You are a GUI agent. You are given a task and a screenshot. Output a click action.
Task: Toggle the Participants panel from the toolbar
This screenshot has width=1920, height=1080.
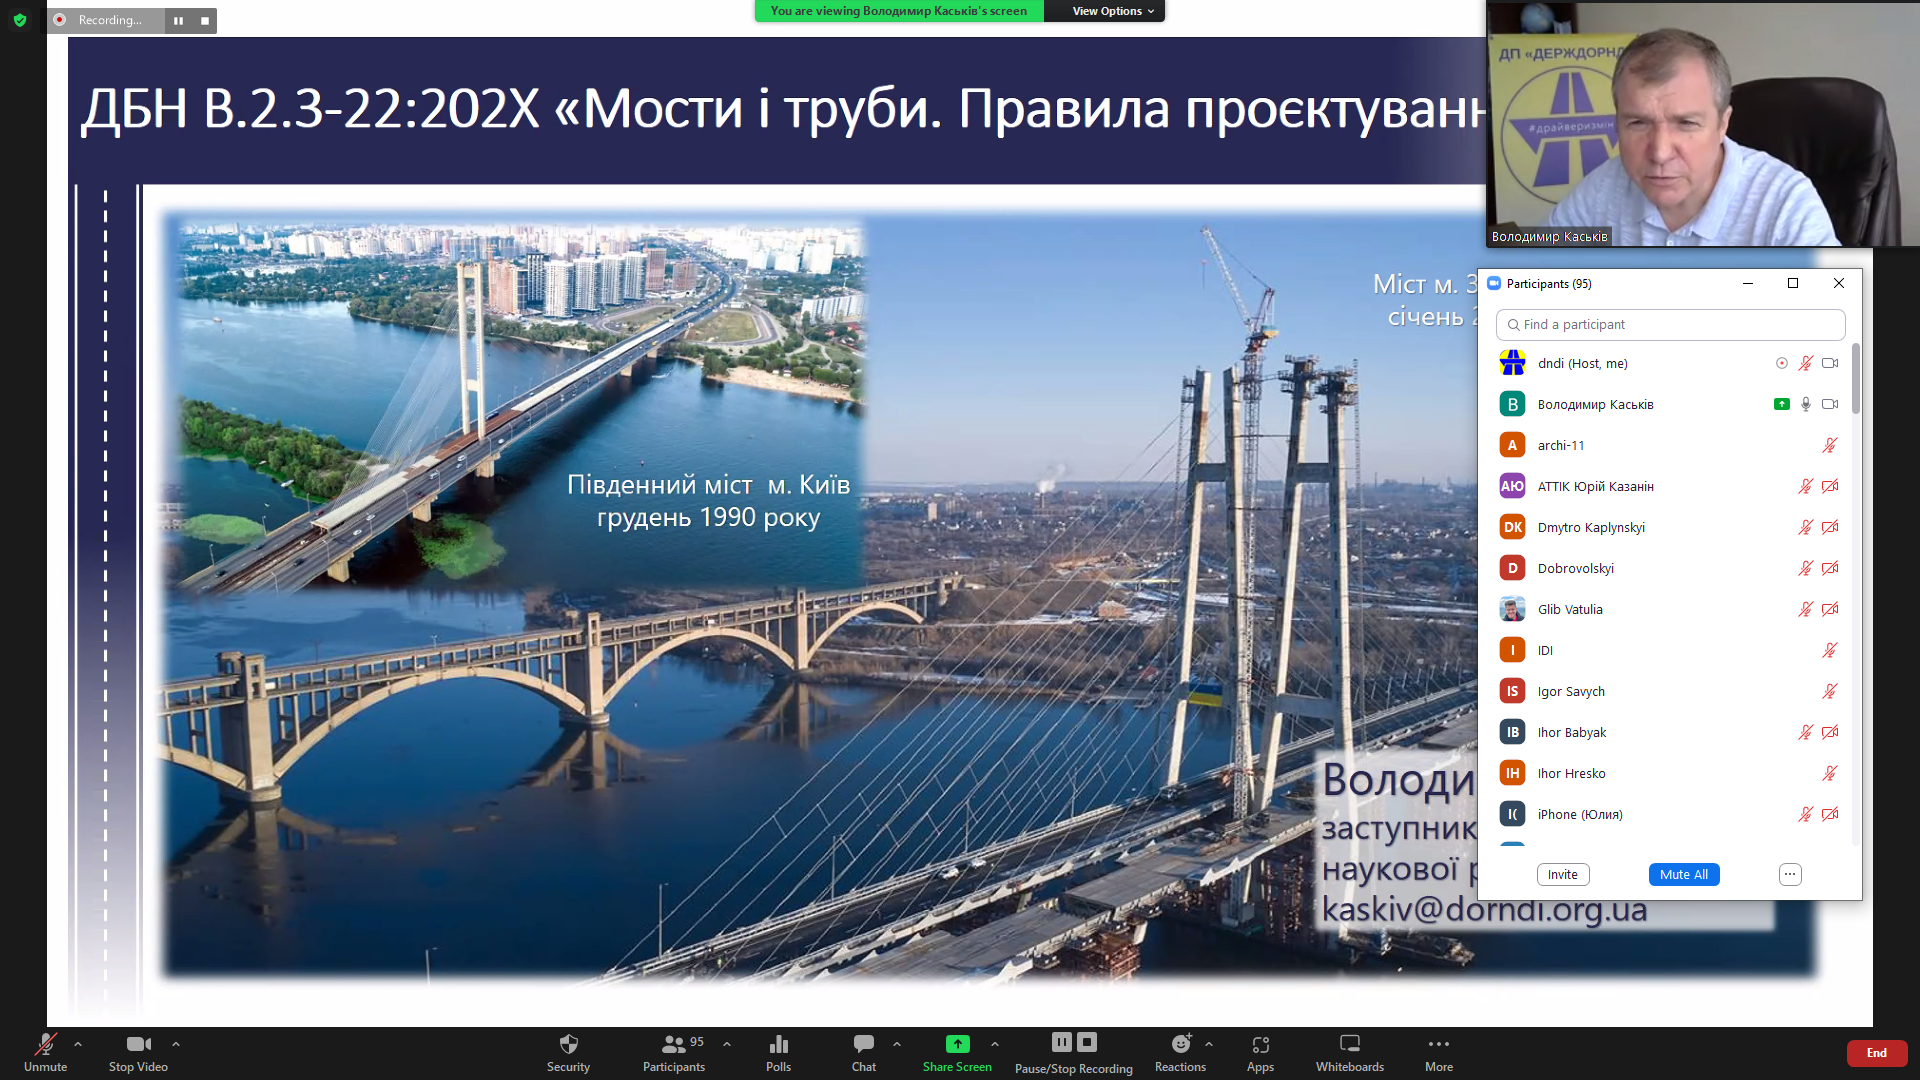click(673, 1045)
